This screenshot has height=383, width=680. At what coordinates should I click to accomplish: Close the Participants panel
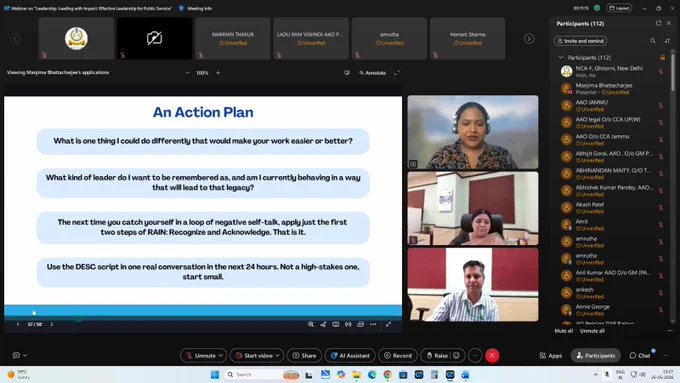click(669, 23)
